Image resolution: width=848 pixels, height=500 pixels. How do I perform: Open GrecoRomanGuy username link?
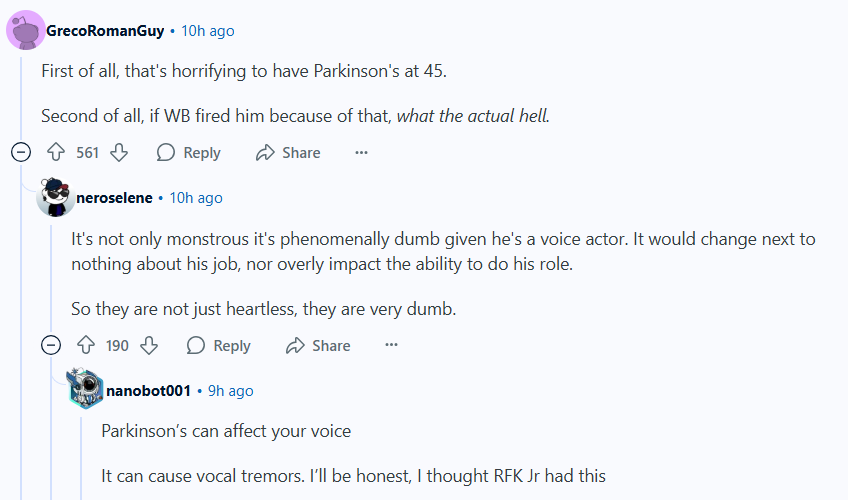(x=105, y=31)
